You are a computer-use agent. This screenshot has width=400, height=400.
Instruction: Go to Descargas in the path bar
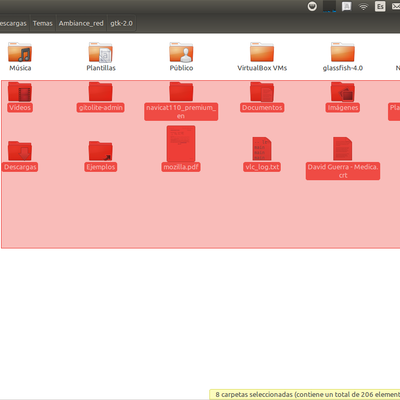(14, 23)
